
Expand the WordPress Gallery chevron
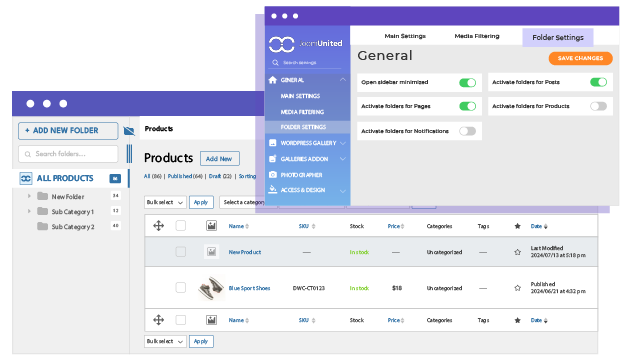pos(342,143)
